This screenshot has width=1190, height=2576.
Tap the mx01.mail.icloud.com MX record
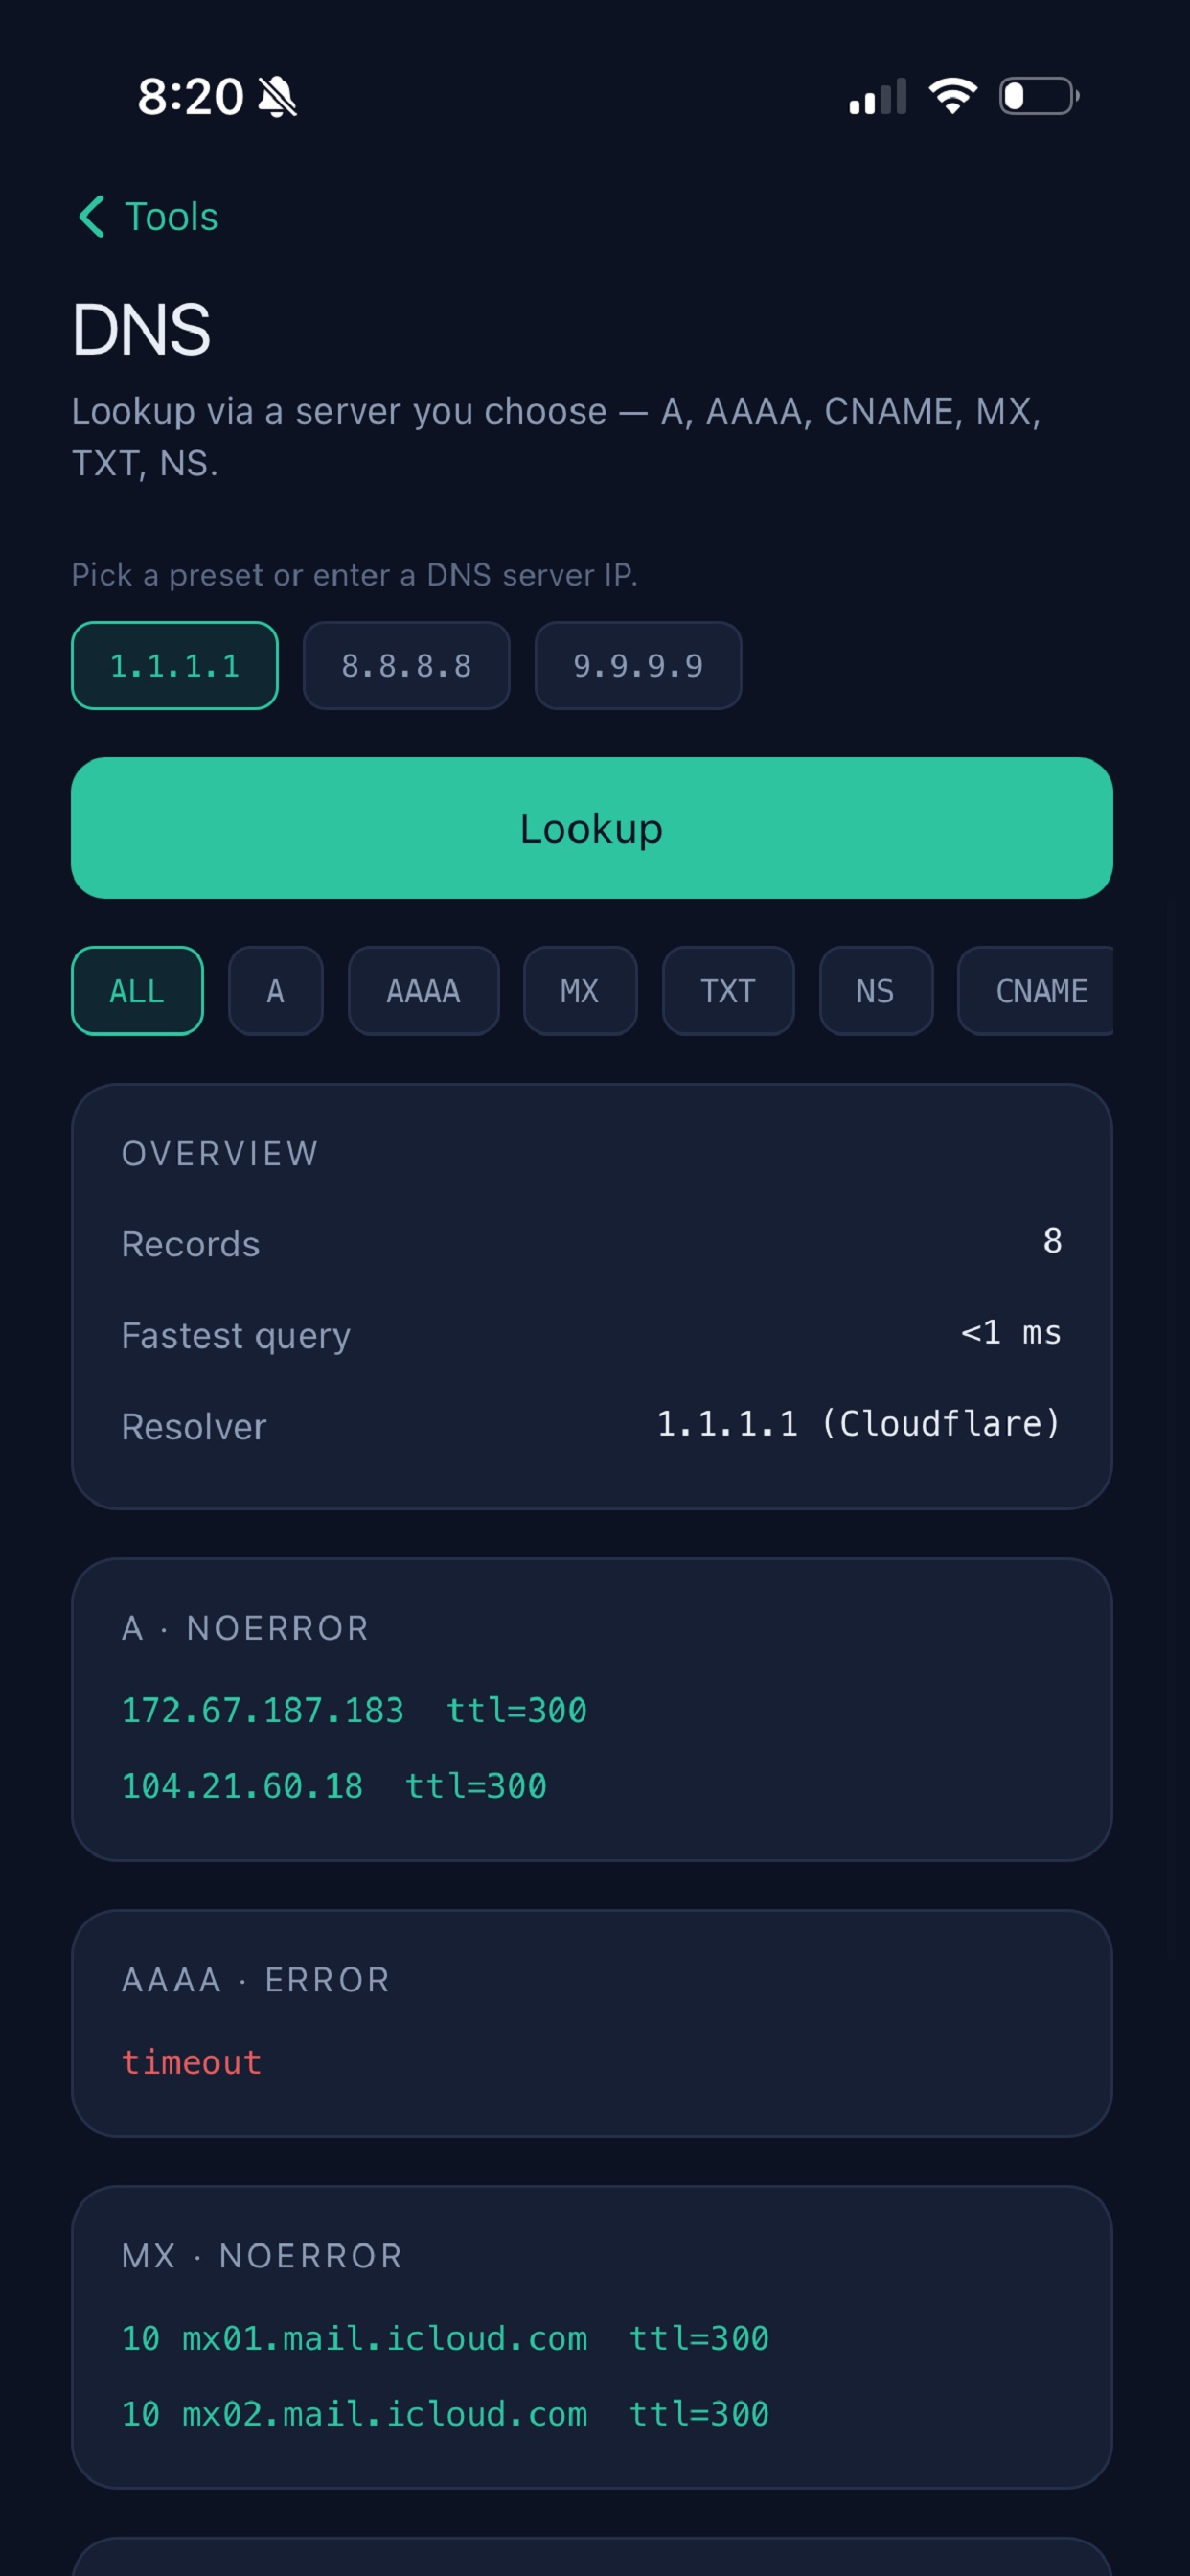coord(445,2337)
